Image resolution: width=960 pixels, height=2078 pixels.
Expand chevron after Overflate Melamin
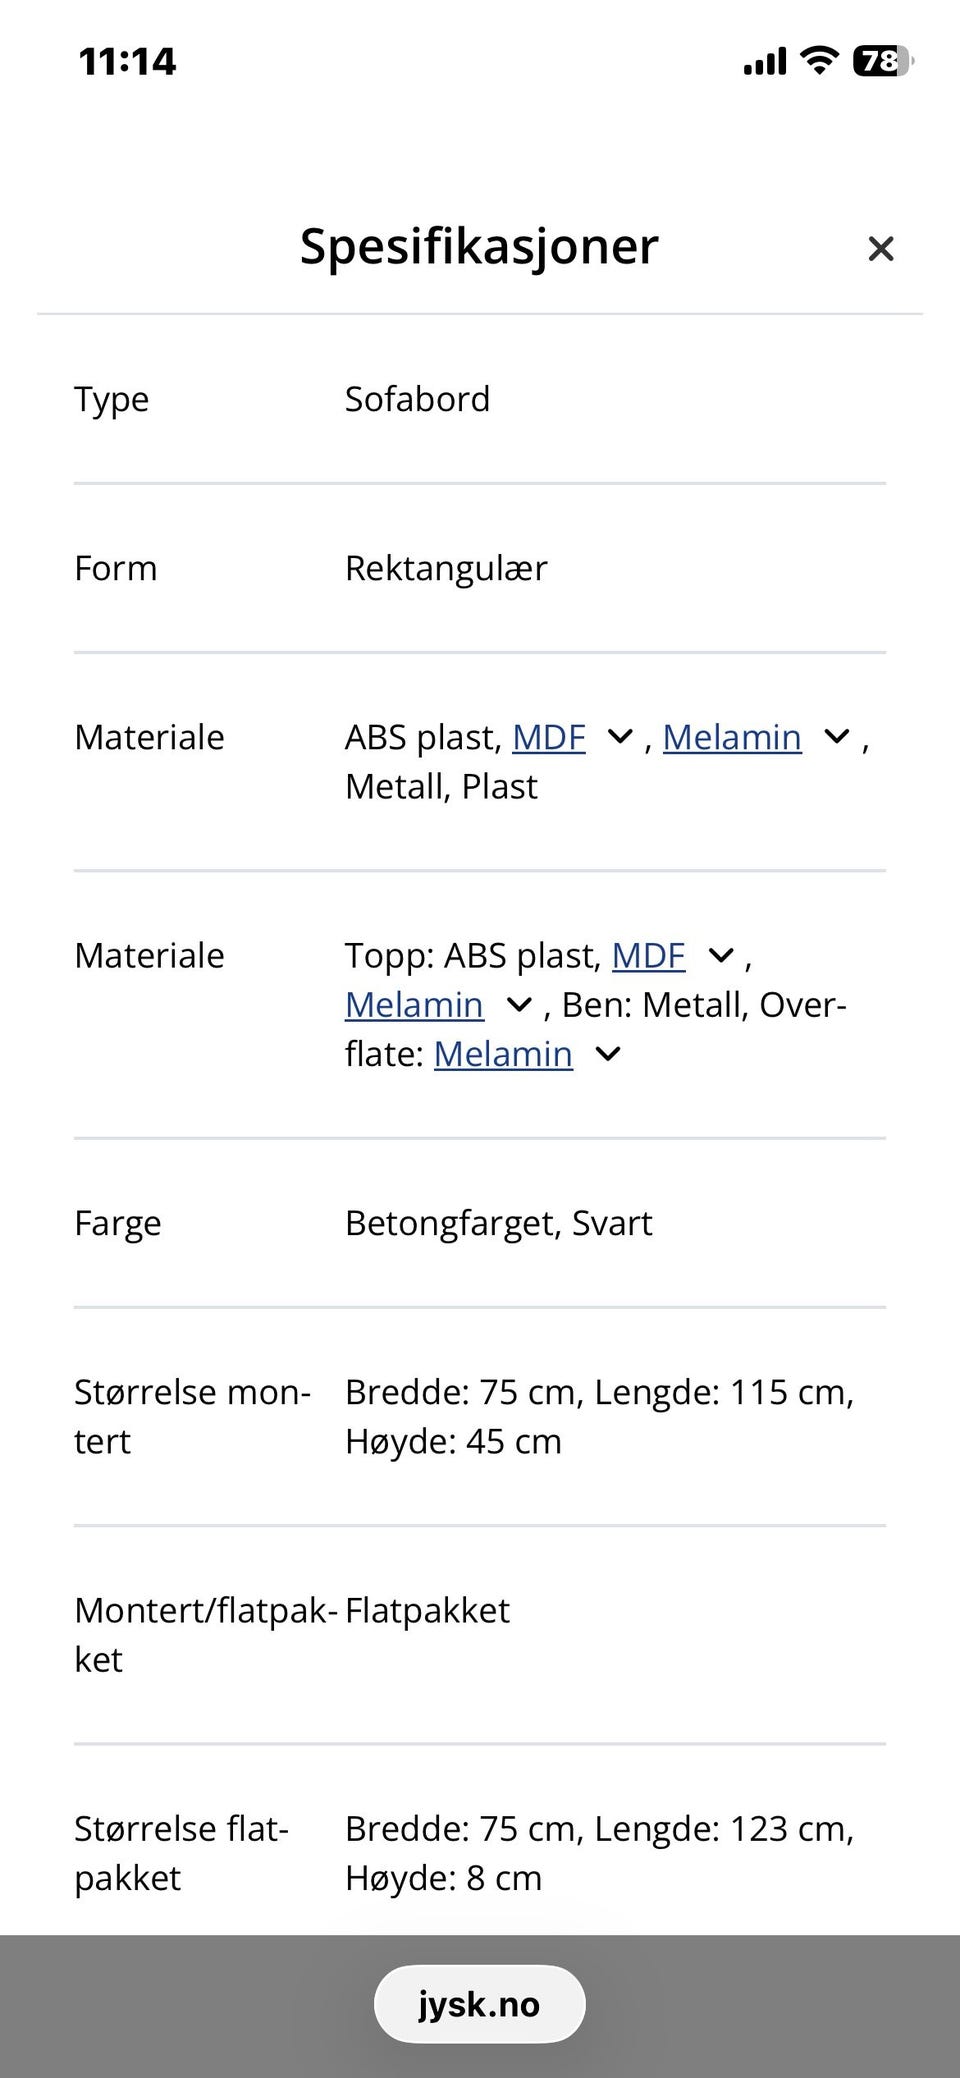[608, 1053]
